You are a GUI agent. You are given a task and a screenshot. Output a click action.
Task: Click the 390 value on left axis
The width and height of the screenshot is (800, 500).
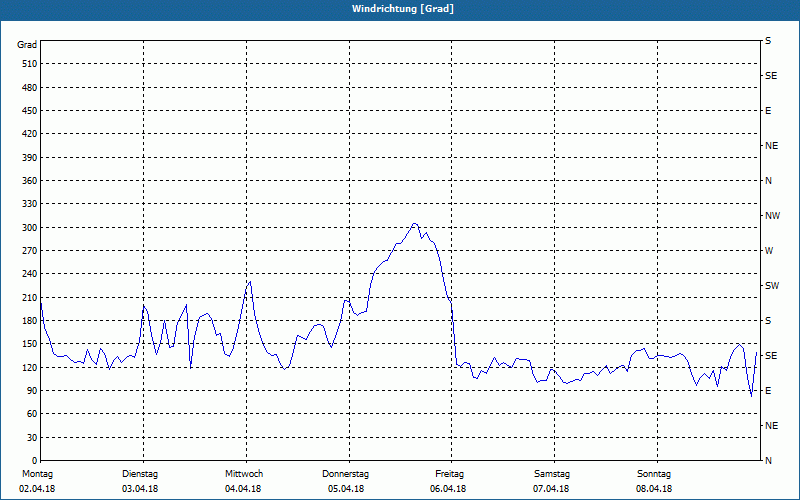point(30,158)
